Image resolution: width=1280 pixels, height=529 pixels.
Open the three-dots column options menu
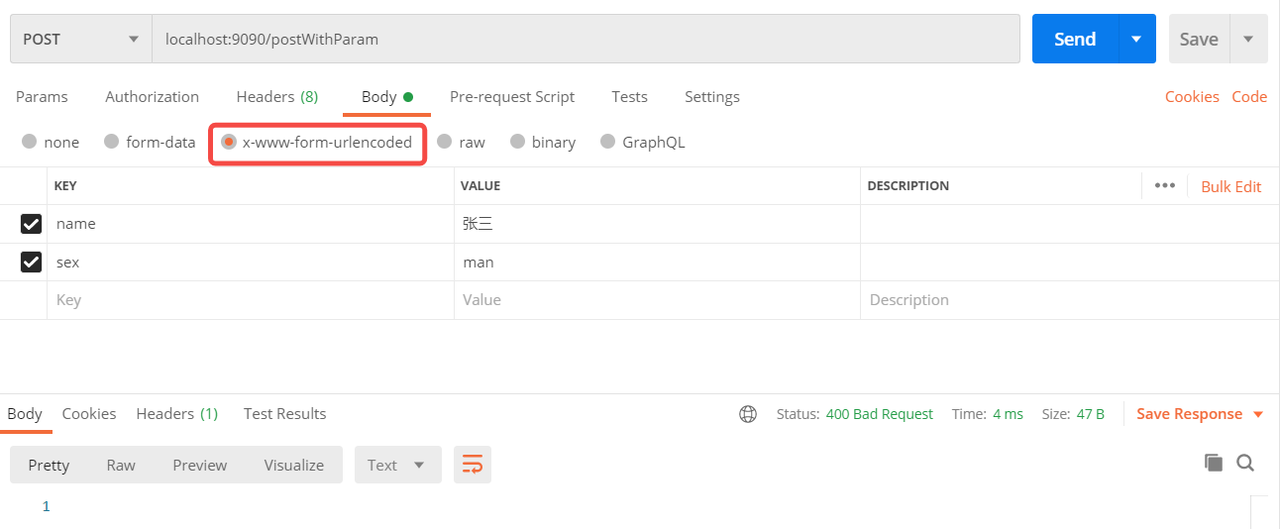coord(1164,186)
